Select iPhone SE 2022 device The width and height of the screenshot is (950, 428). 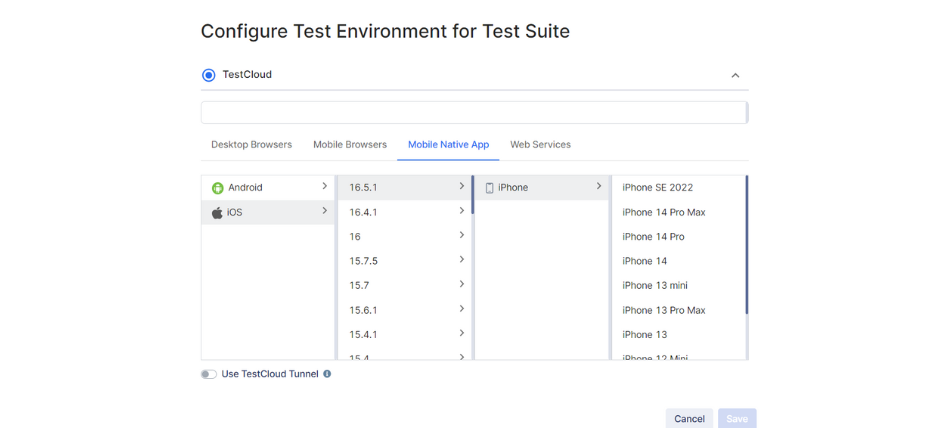[x=678, y=188]
